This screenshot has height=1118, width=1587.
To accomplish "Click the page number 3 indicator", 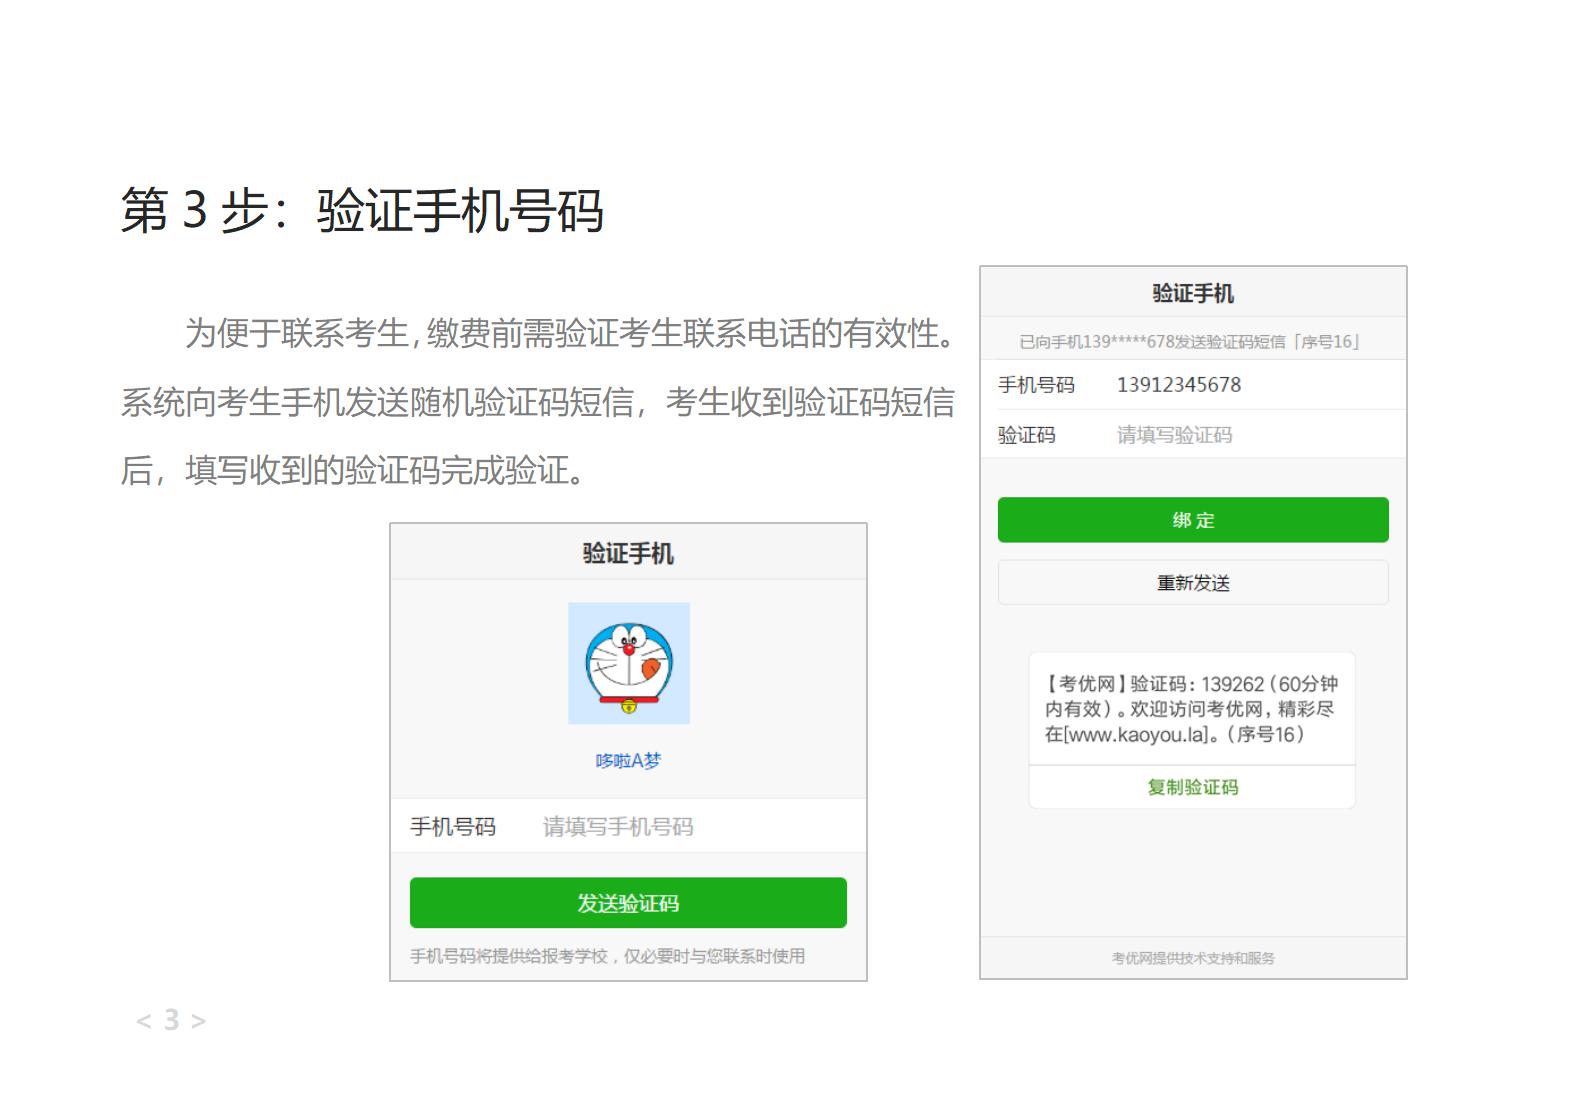I will 171,1020.
